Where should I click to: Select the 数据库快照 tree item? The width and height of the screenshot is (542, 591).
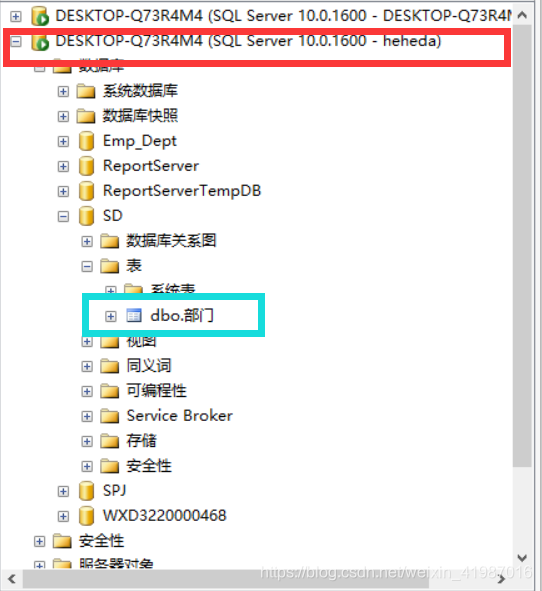click(x=140, y=116)
